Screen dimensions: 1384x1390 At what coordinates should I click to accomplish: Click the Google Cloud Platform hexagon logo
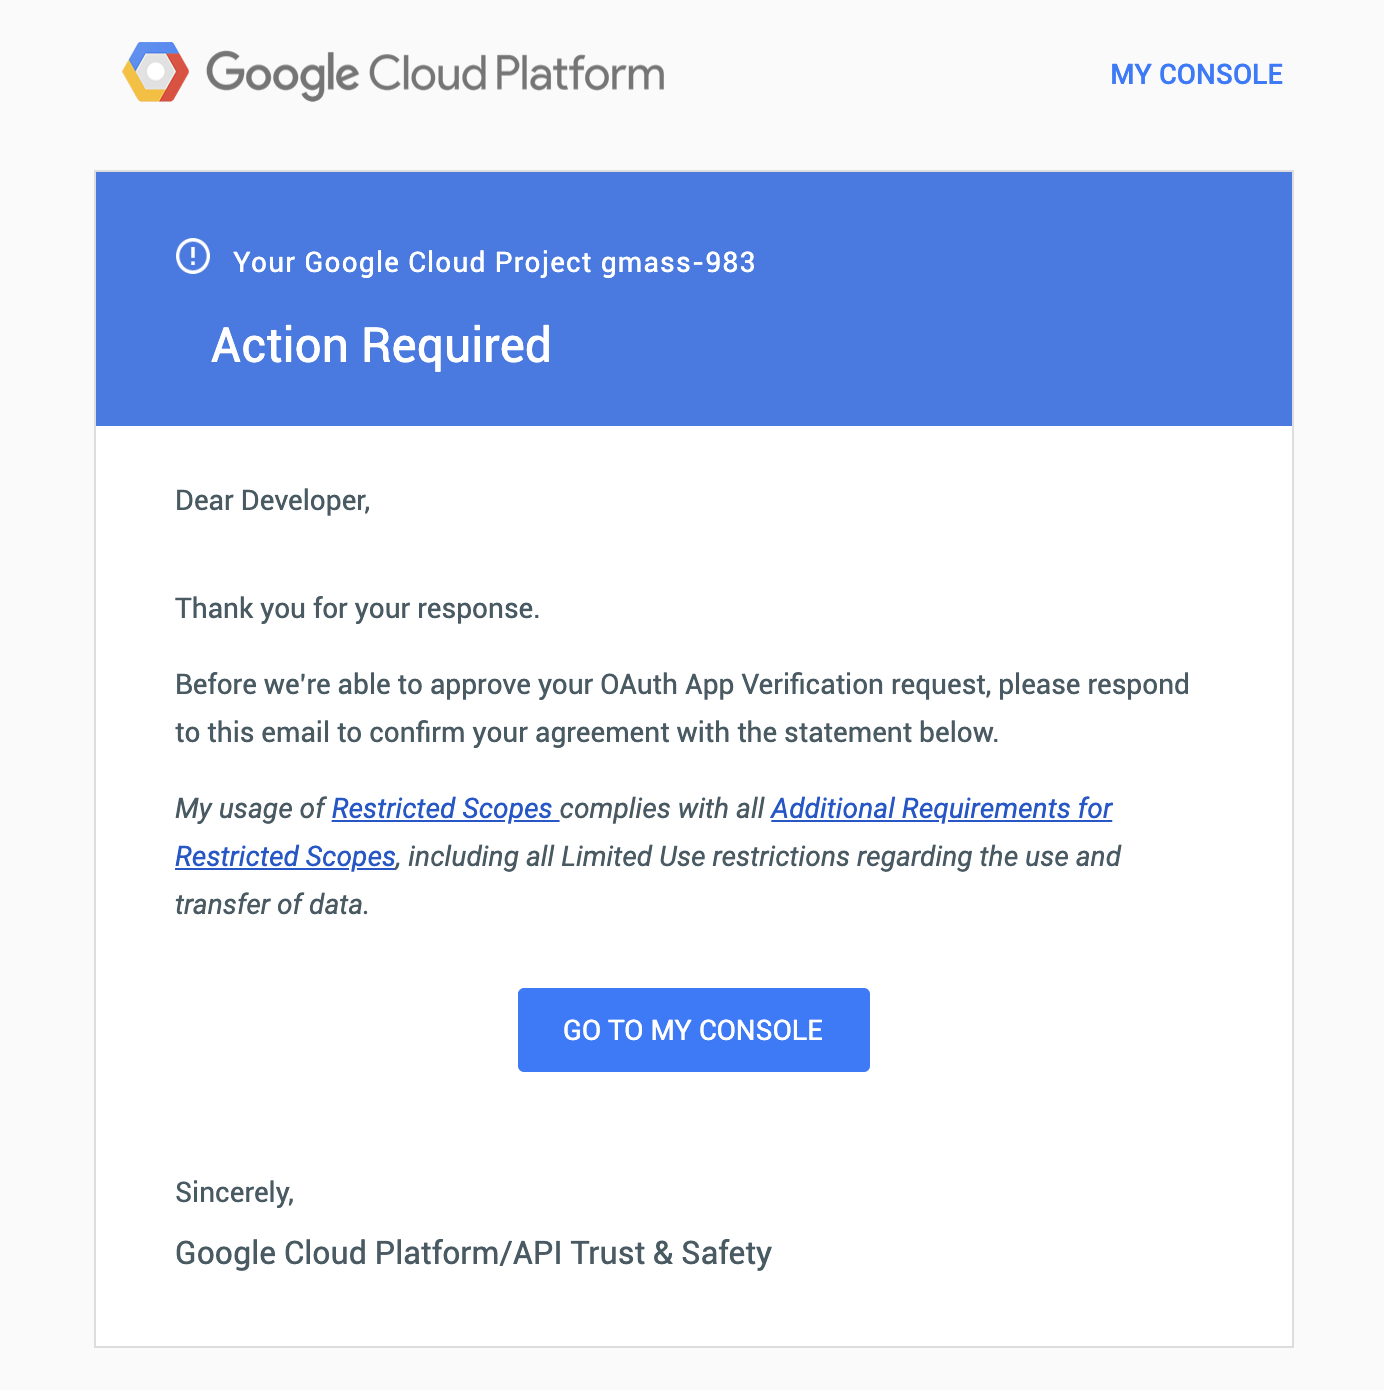(x=155, y=73)
